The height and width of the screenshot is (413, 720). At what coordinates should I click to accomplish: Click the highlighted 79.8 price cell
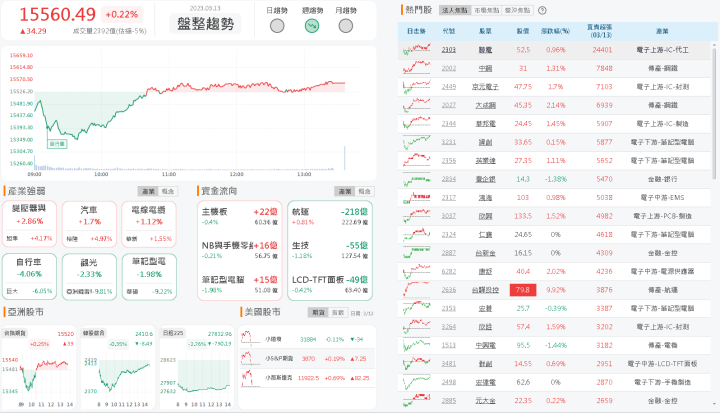(x=523, y=290)
